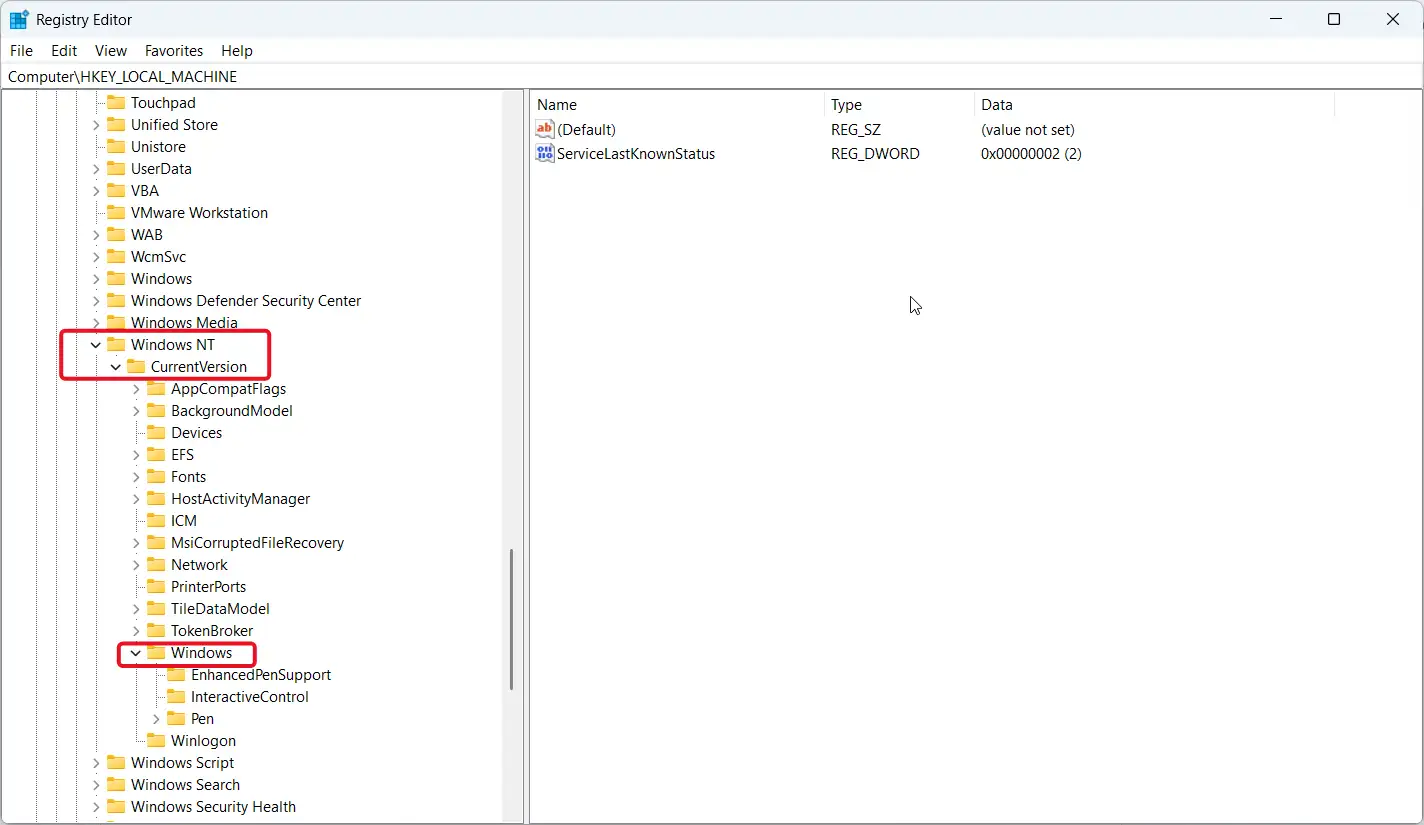
Task: Select the WAB folder icon
Action: click(116, 235)
